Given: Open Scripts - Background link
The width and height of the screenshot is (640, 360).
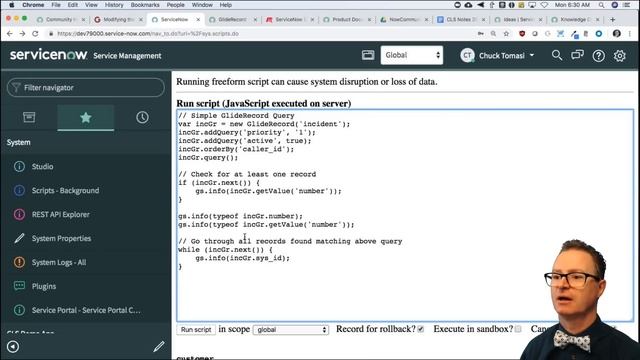Looking at the screenshot, I should [x=65, y=191].
